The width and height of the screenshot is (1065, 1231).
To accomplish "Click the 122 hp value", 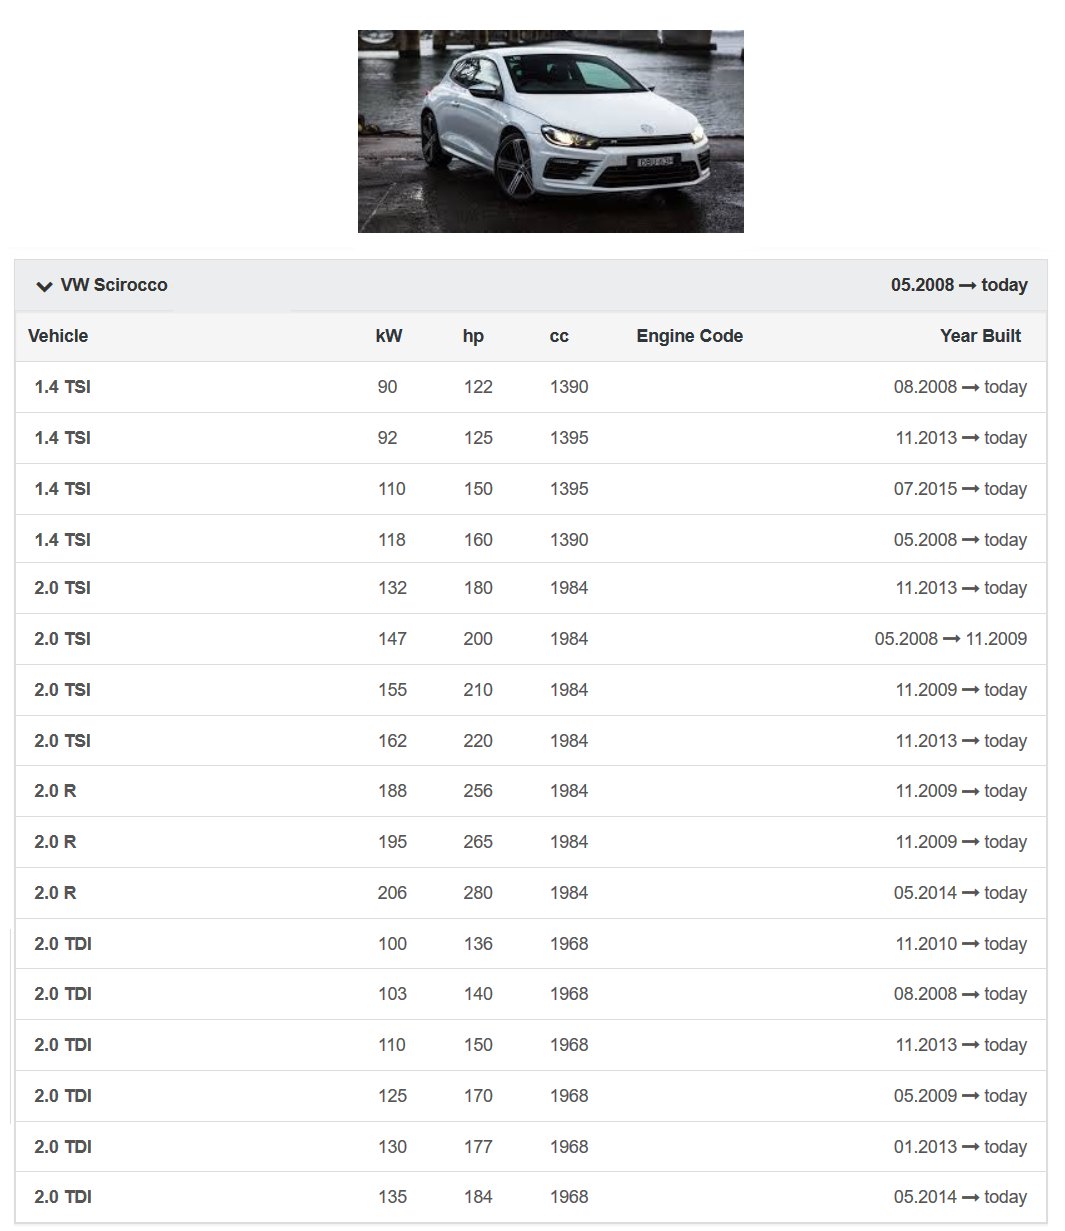I will 478,387.
